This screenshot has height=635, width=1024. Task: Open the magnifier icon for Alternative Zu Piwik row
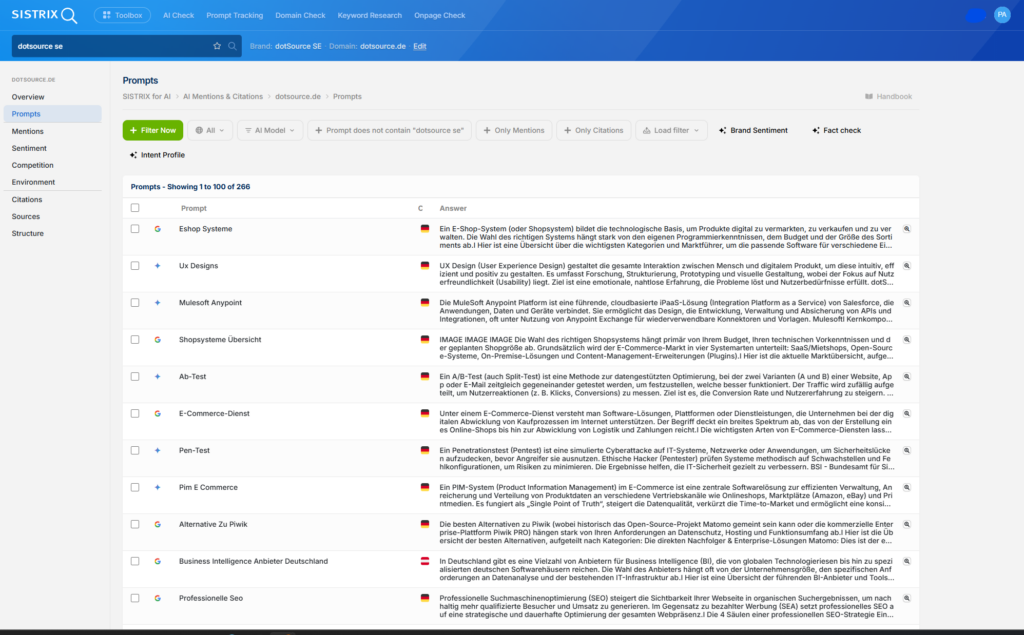(x=906, y=525)
